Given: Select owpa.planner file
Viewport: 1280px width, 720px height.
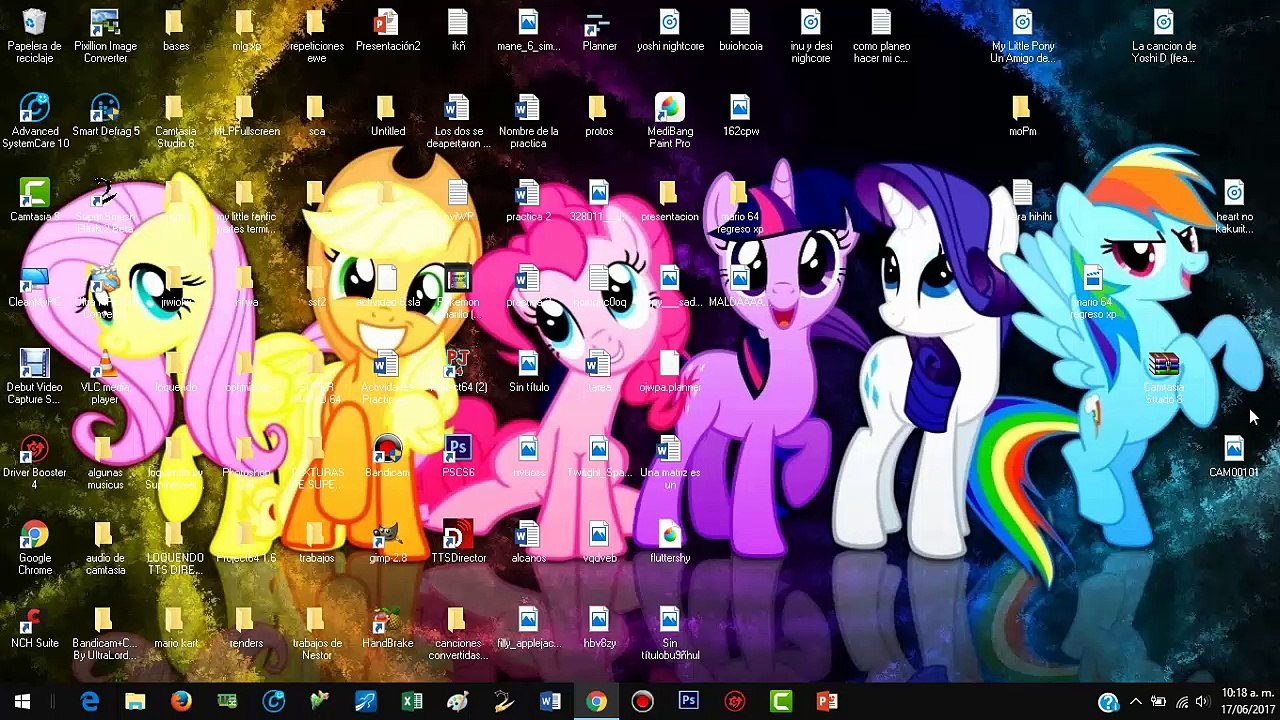Looking at the screenshot, I should pyautogui.click(x=670, y=372).
